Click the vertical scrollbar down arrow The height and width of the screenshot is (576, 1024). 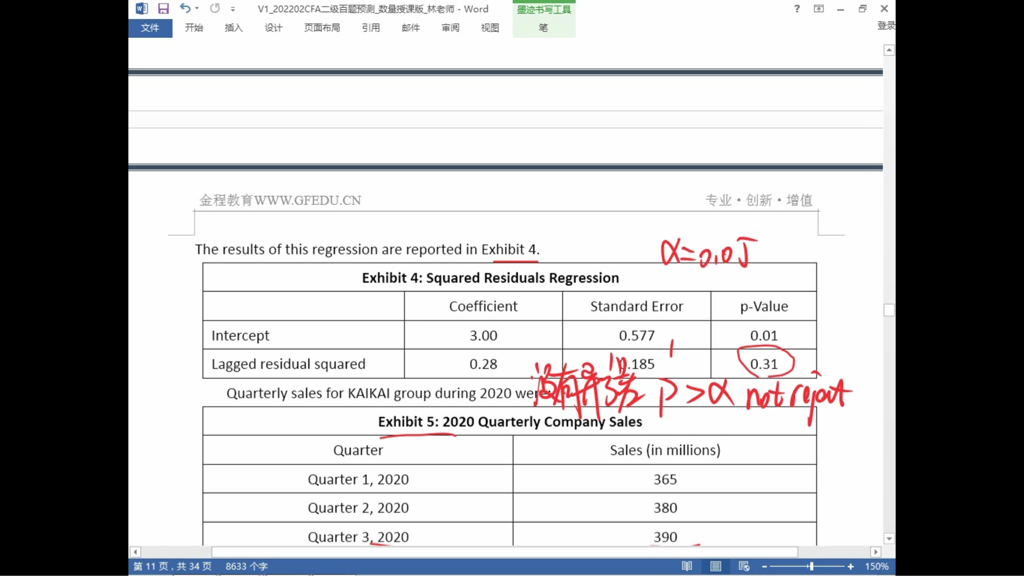point(889,539)
